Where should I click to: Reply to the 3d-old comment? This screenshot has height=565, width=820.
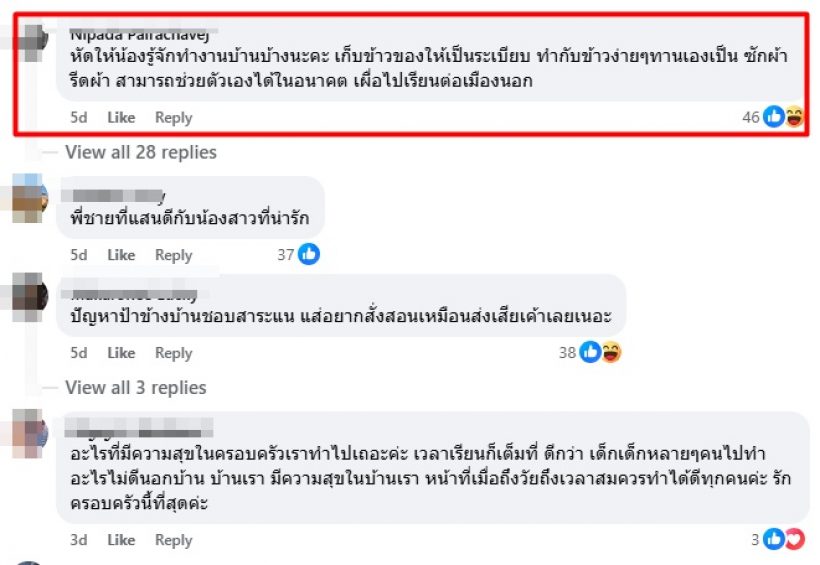pos(173,540)
